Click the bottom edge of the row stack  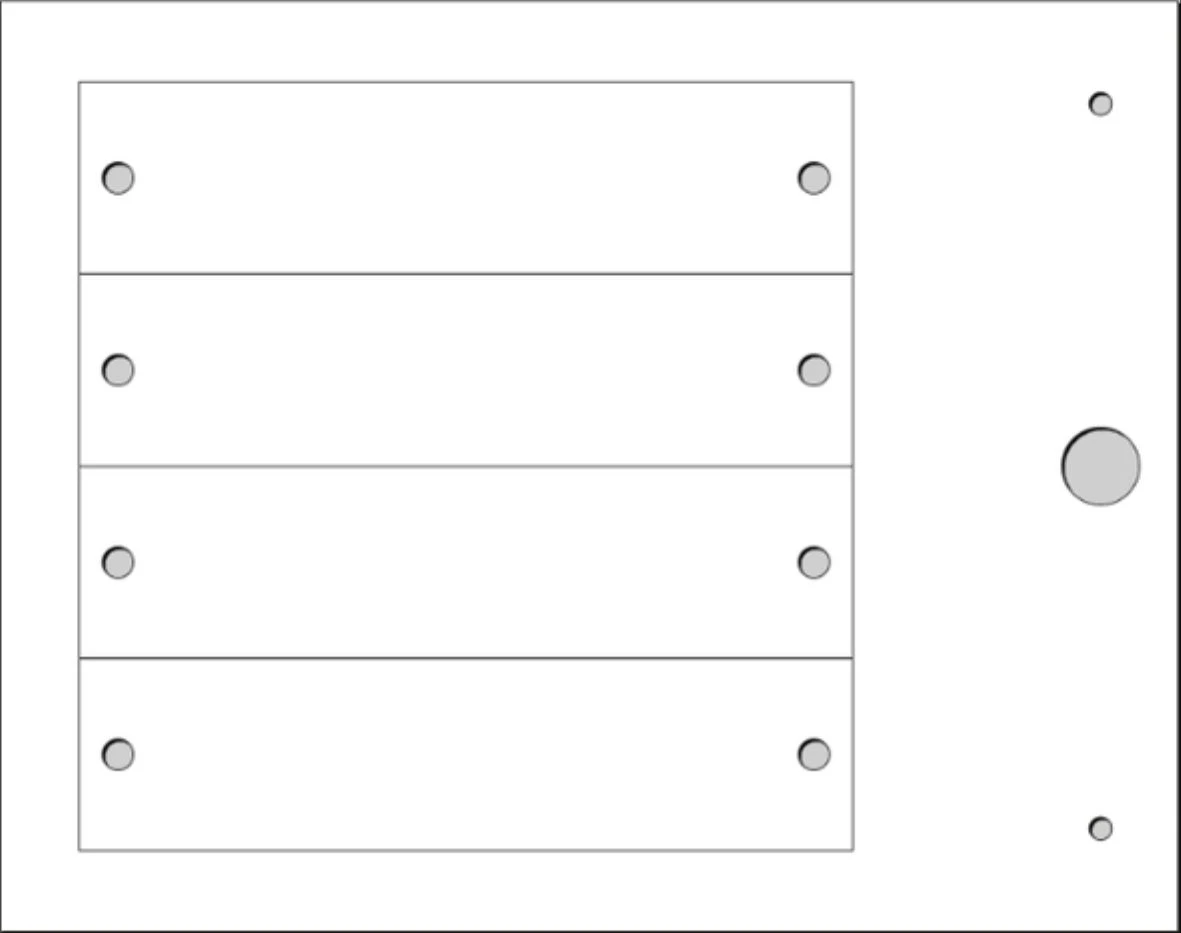pos(466,850)
